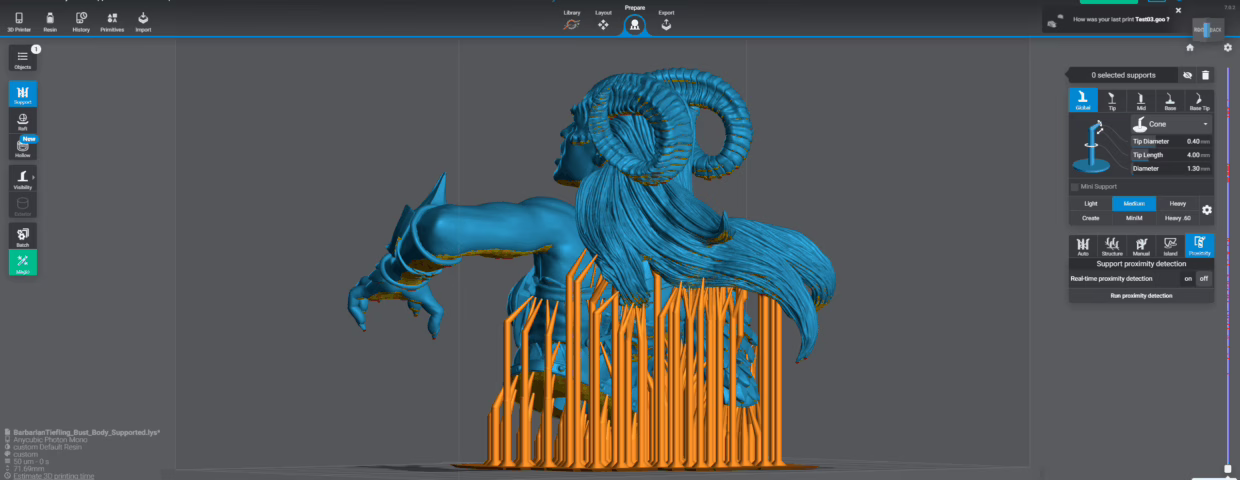Screen dimensions: 1240x480
Task: Open the Batch tool
Action: coord(23,237)
